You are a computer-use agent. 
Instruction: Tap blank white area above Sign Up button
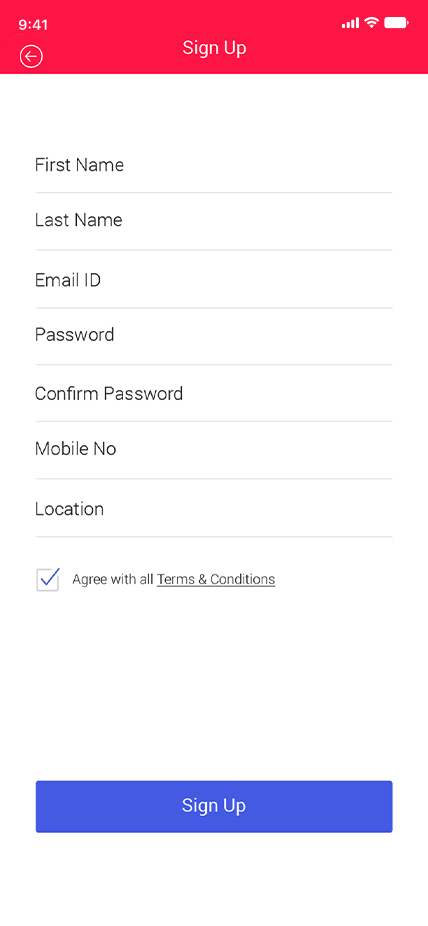pyautogui.click(x=214, y=685)
